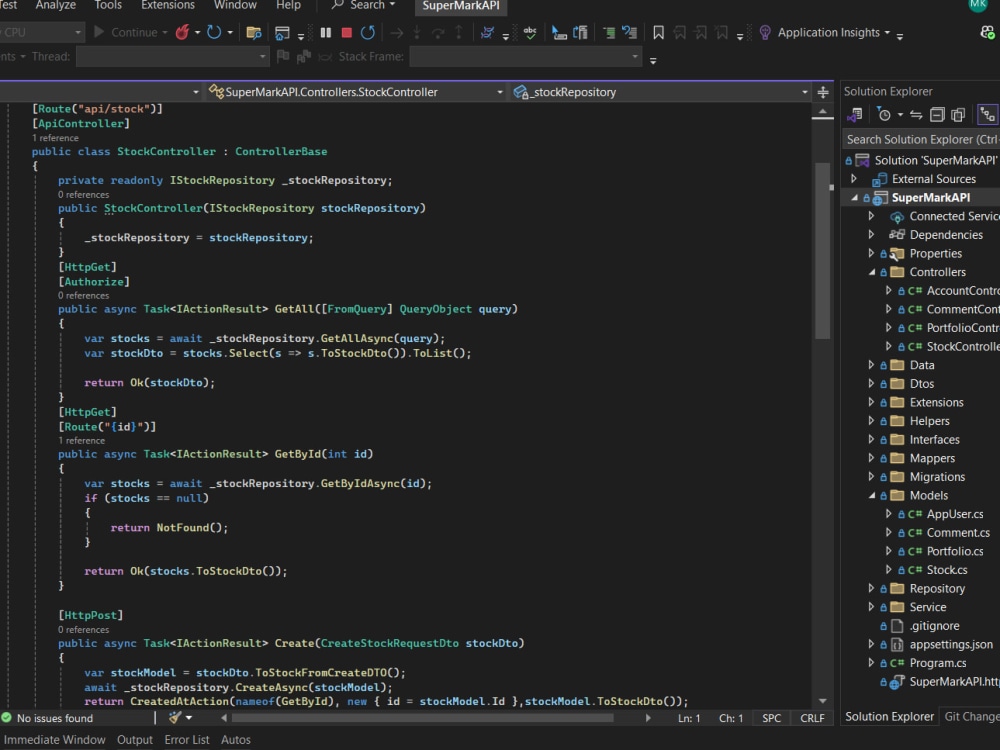Click the vertical scrollbar thumb in editor
The width and height of the screenshot is (1000, 750).
pyautogui.click(x=822, y=251)
